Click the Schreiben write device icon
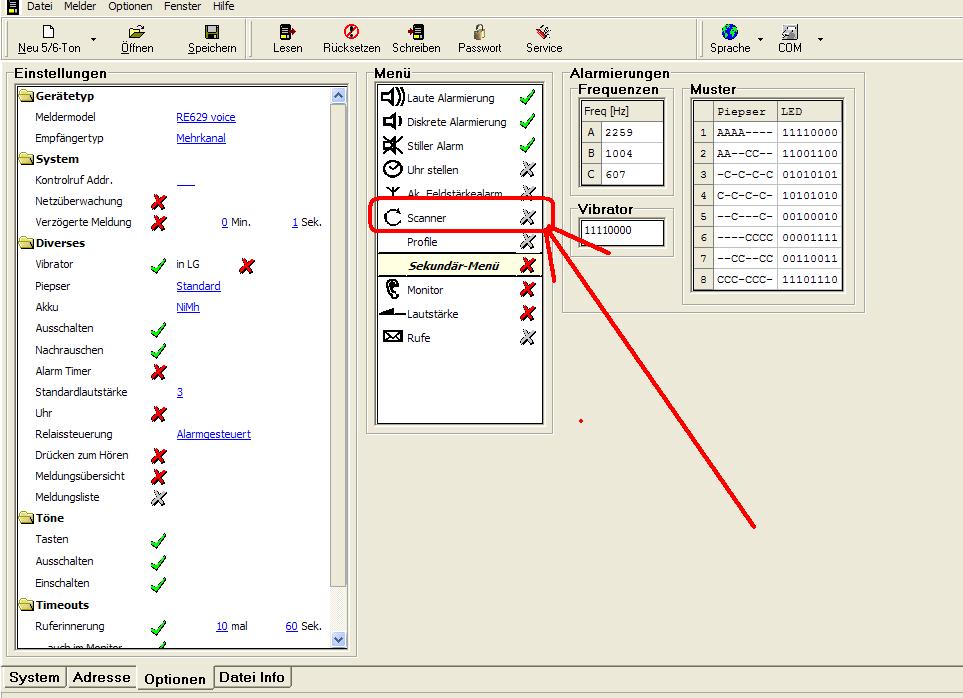The height and width of the screenshot is (698, 963). (x=416, y=33)
